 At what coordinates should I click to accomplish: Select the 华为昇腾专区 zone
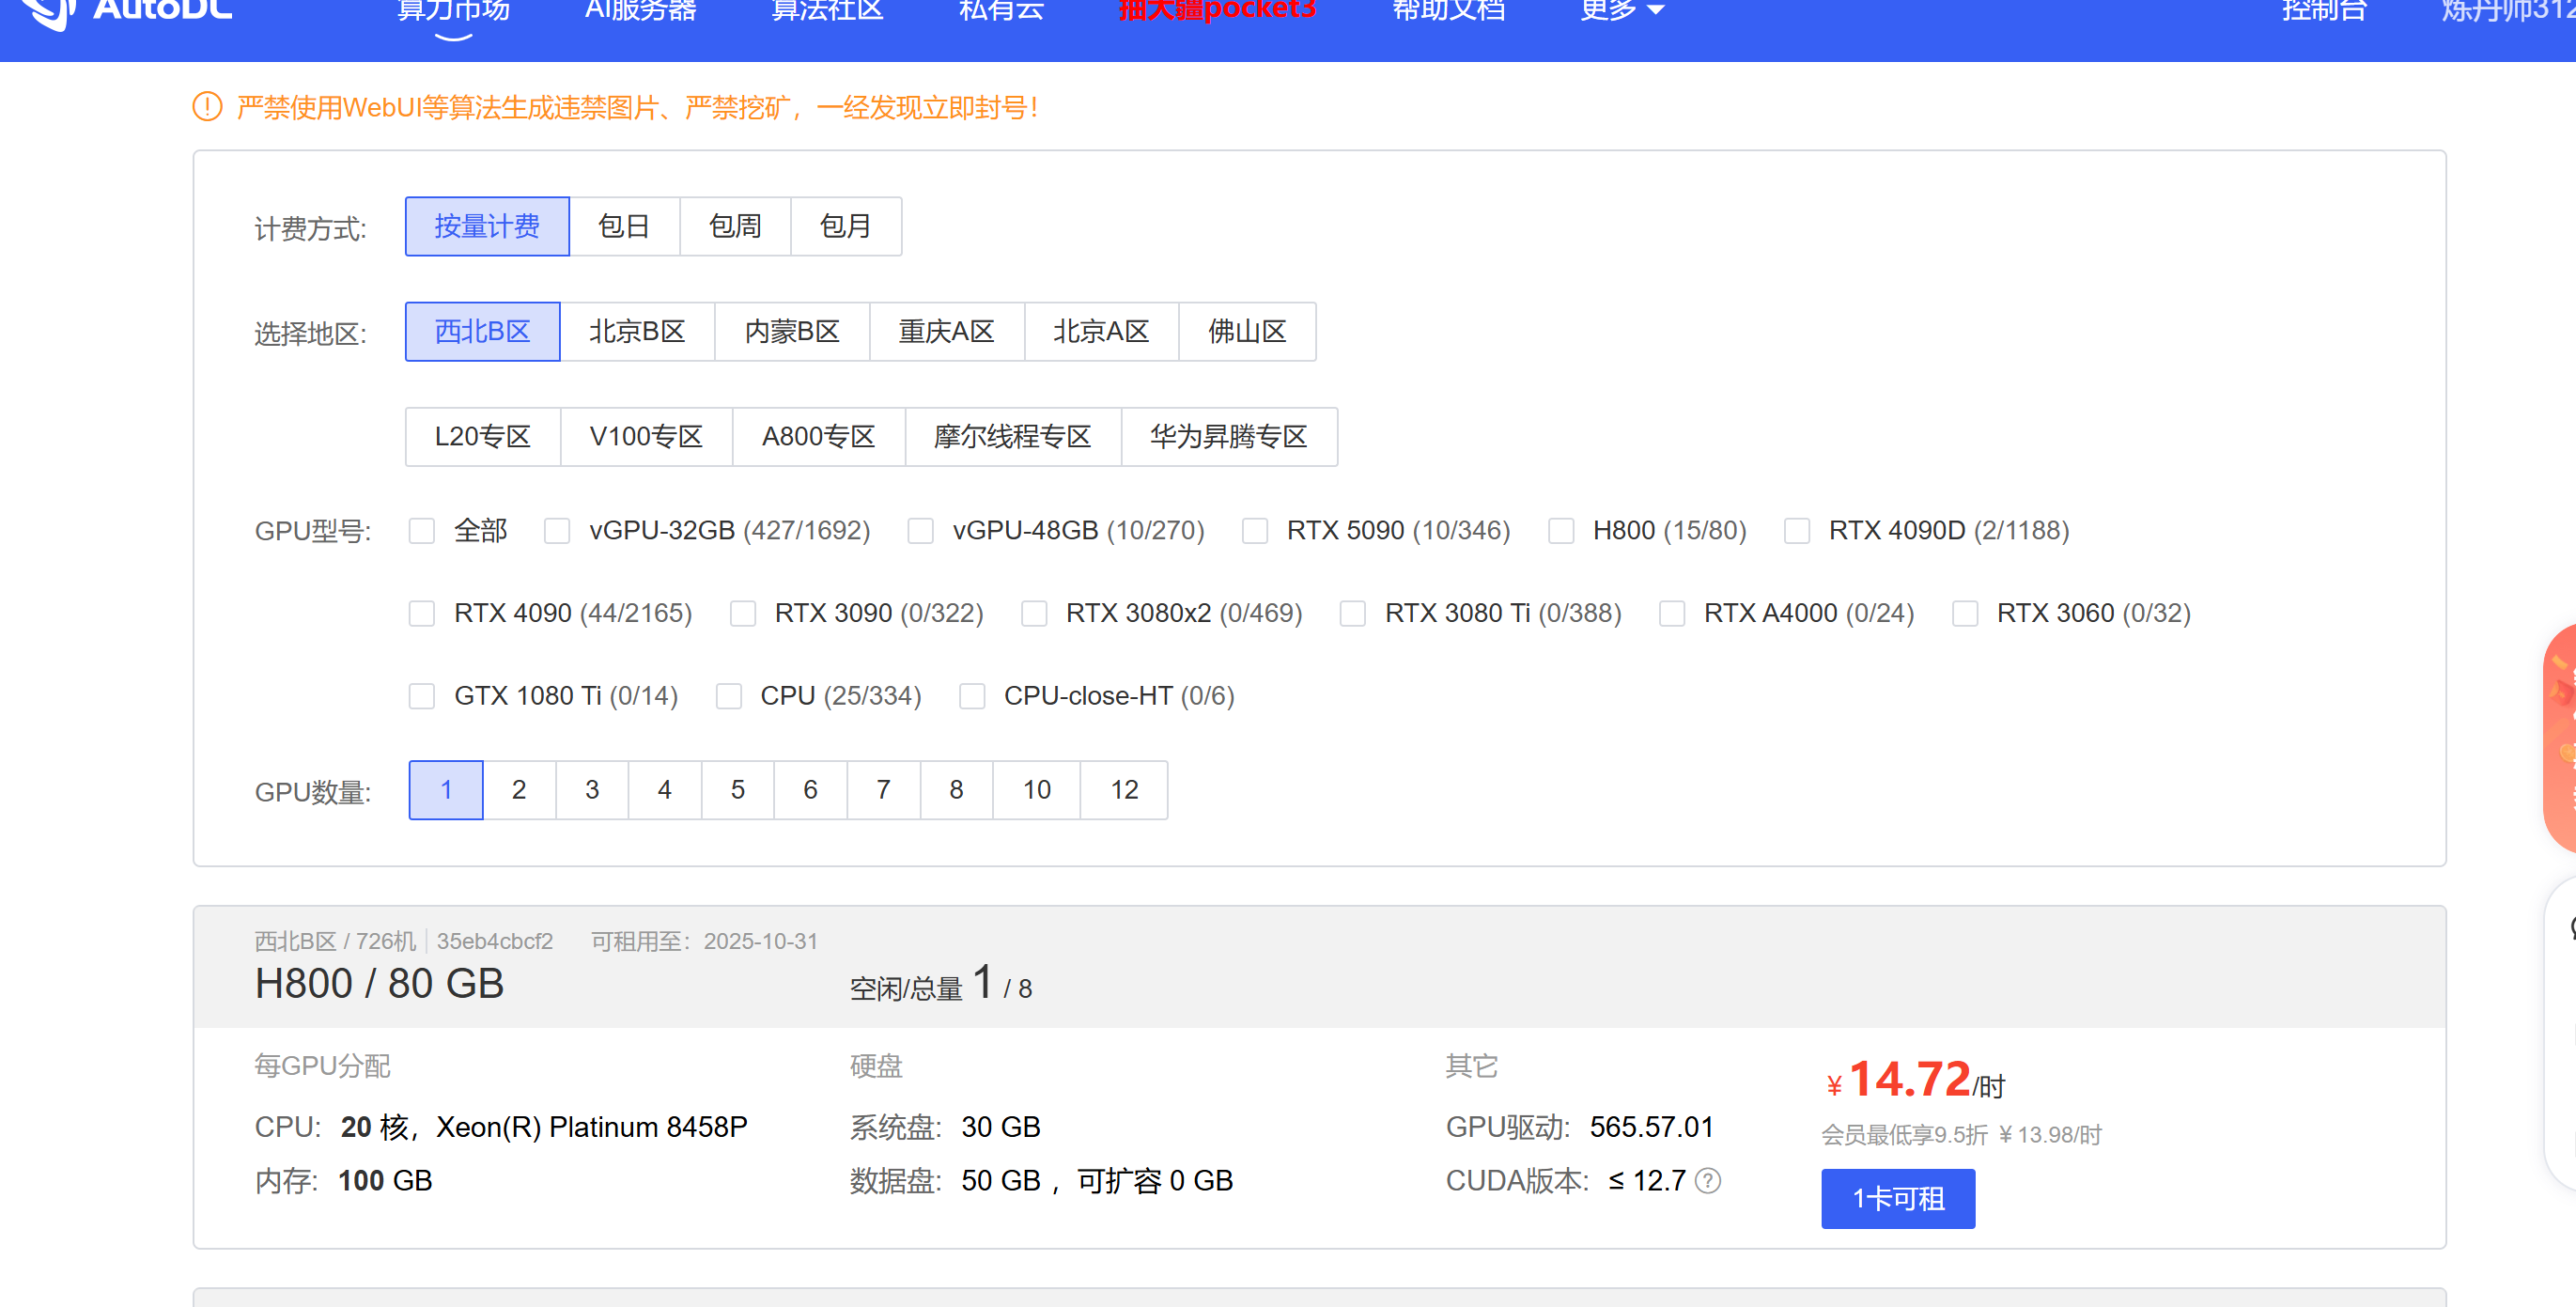pyautogui.click(x=1229, y=437)
